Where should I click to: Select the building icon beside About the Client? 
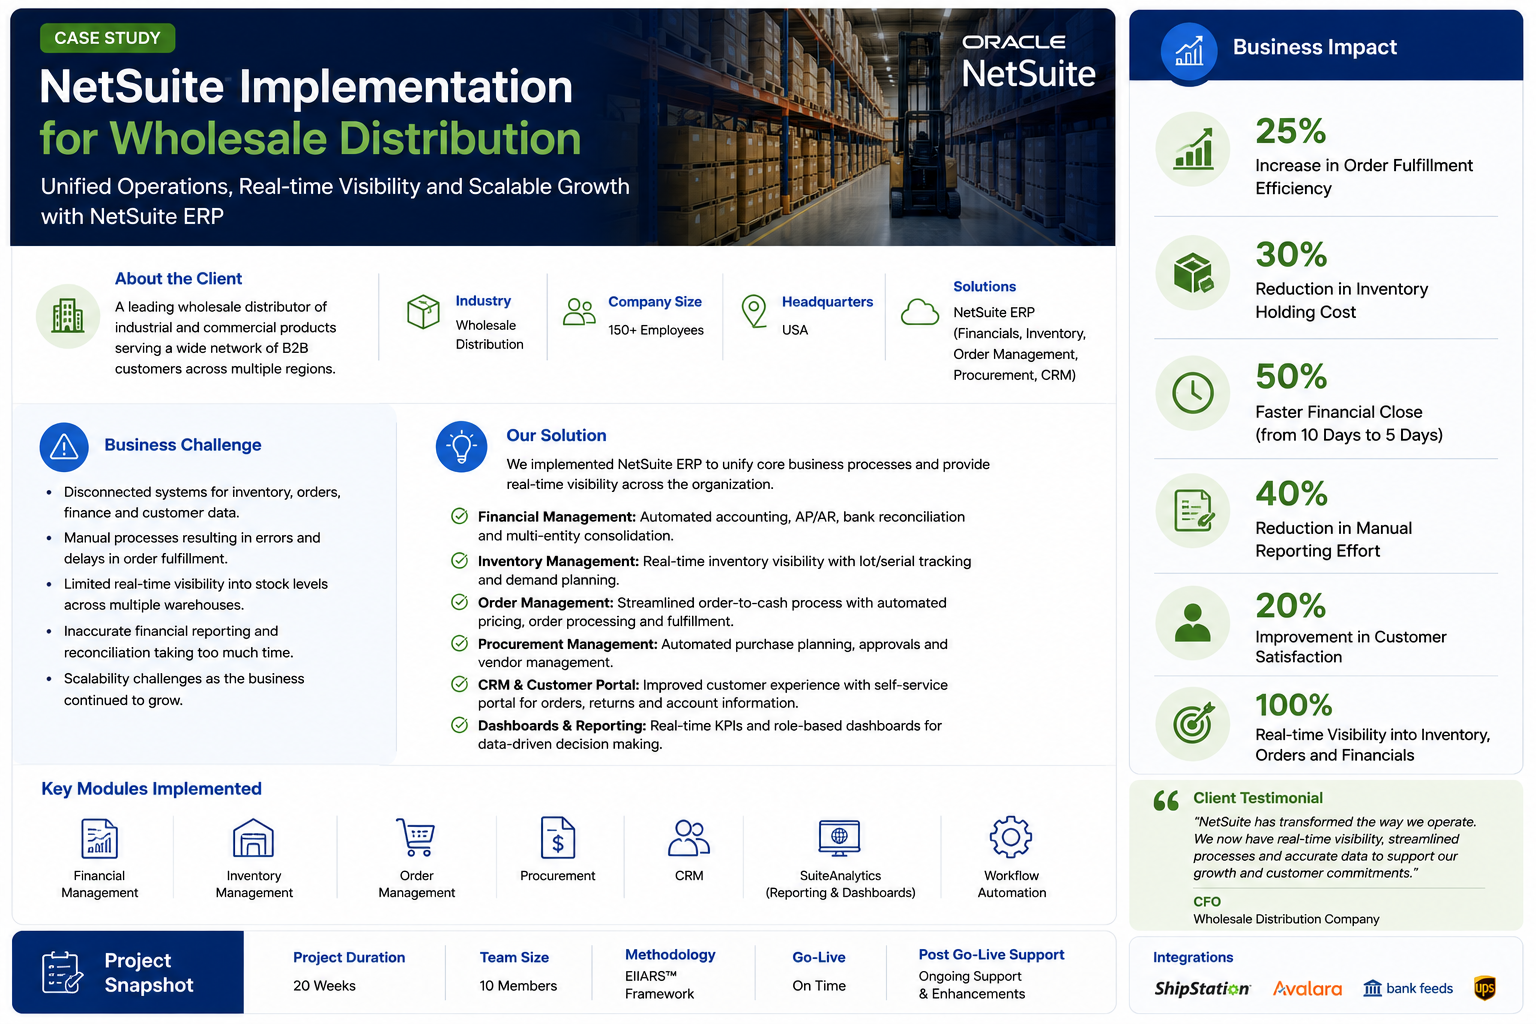(68, 316)
